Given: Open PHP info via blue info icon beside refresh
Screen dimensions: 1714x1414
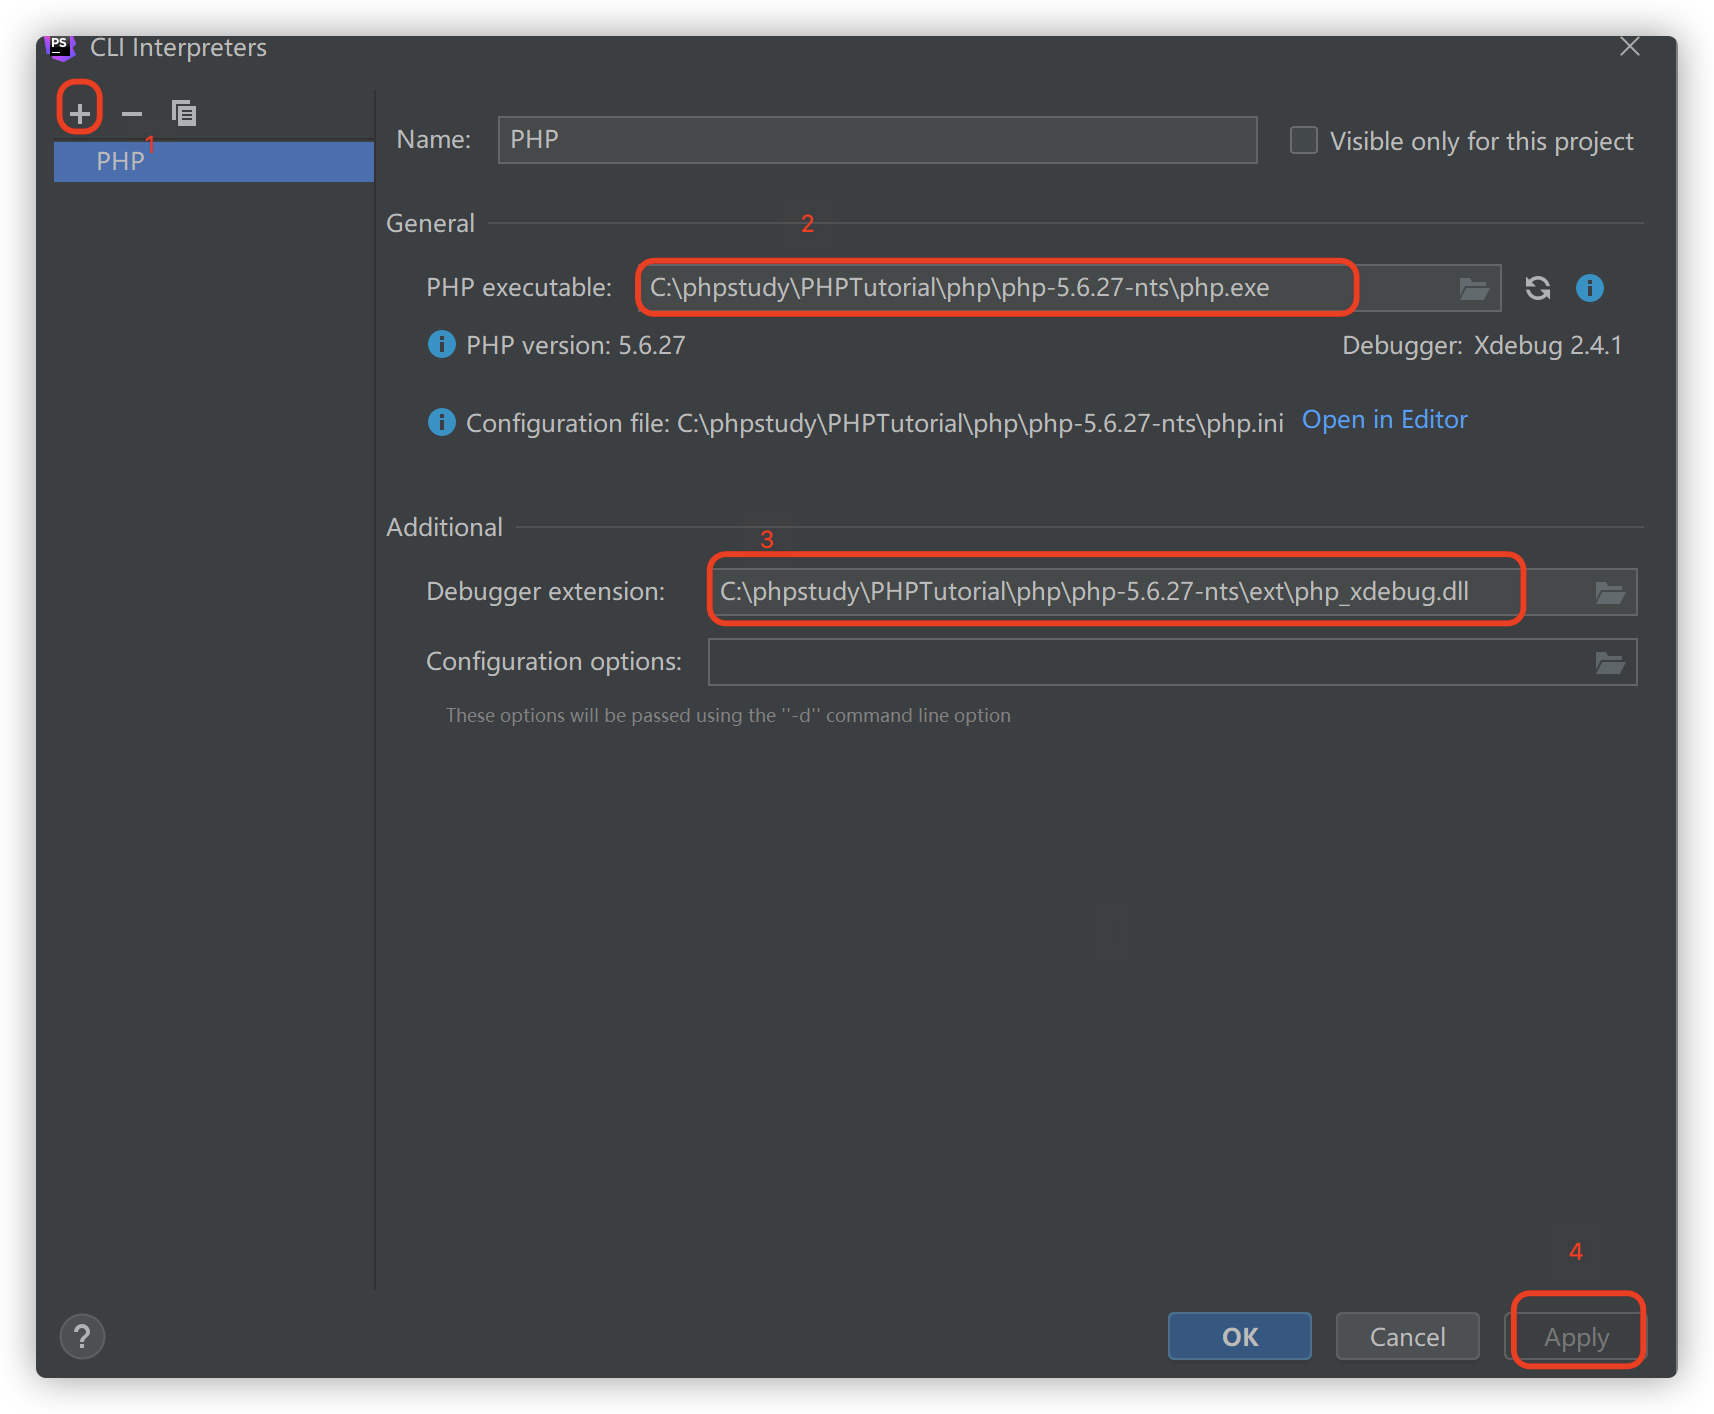Looking at the screenshot, I should point(1589,288).
